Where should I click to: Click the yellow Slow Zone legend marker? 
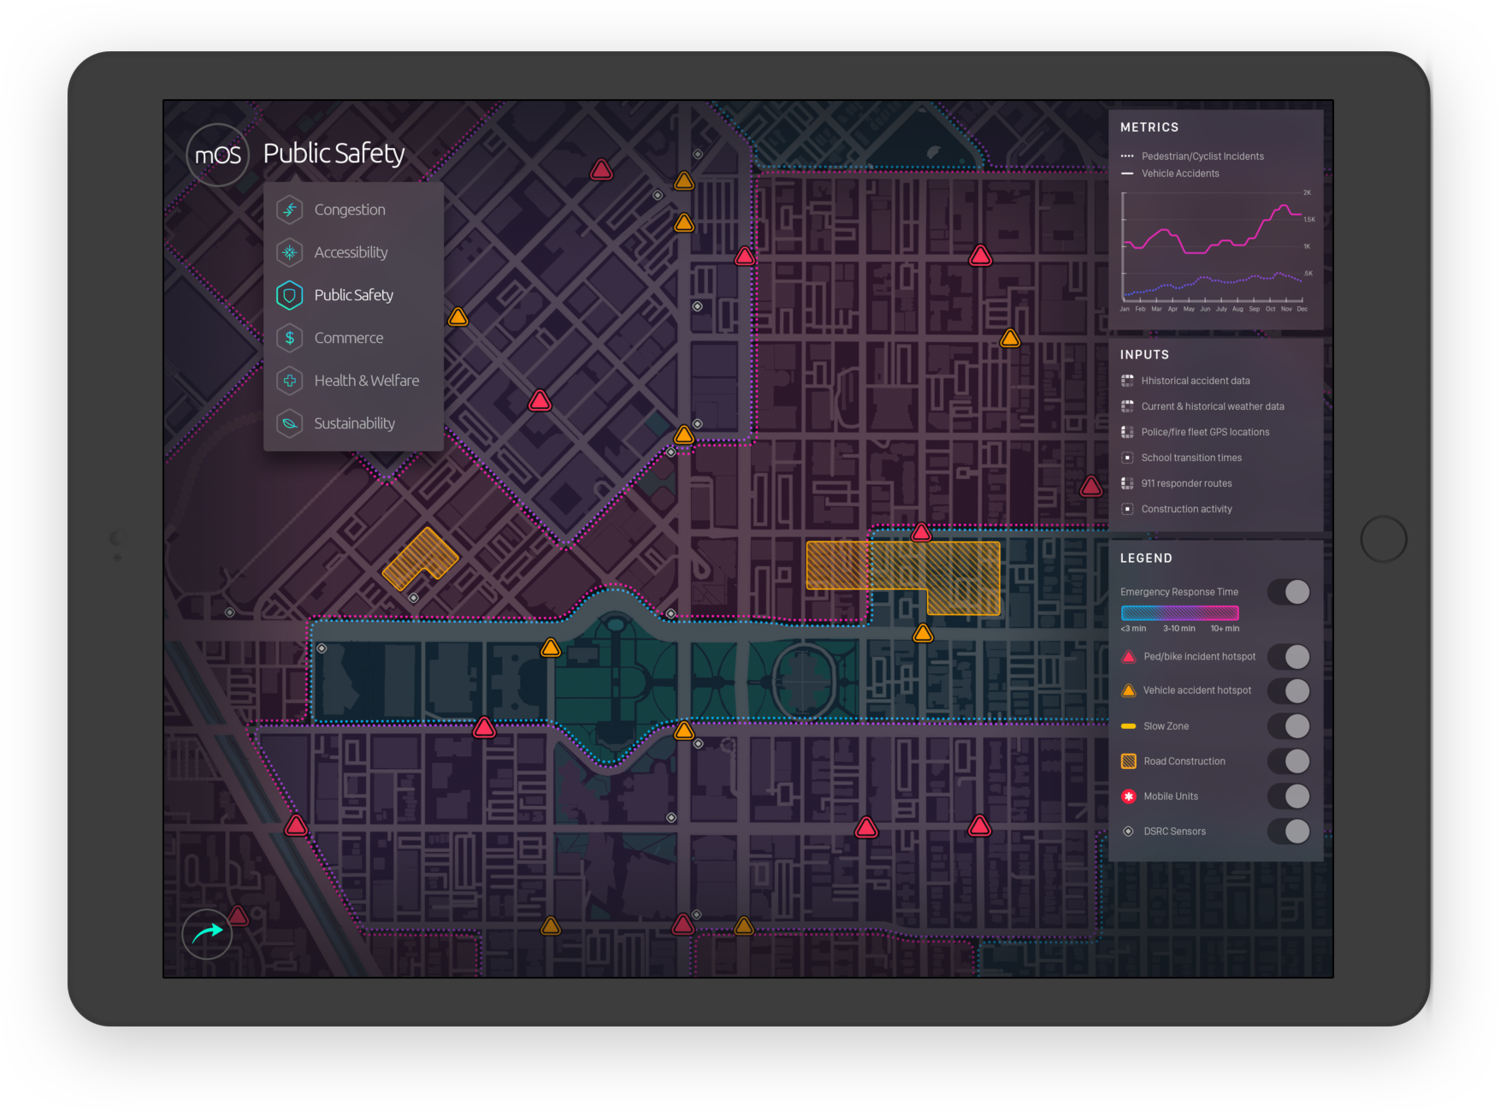tap(1128, 726)
